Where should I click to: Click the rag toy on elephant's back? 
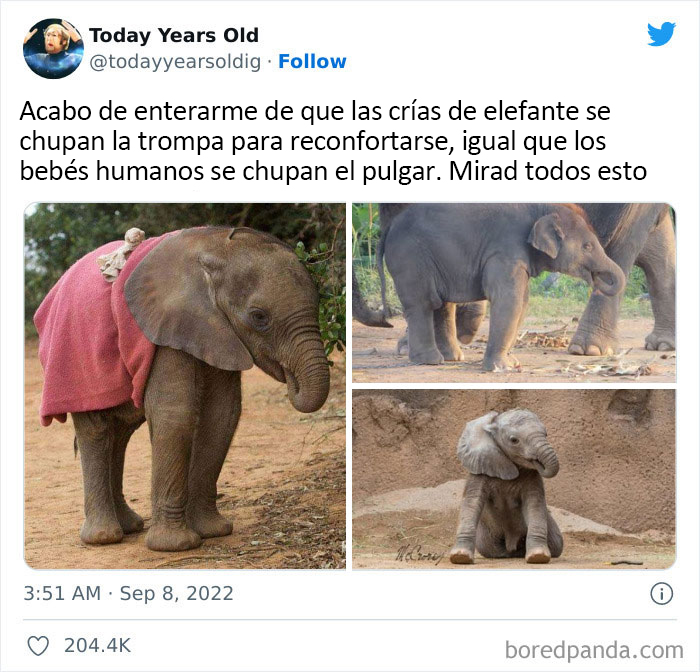tap(120, 253)
